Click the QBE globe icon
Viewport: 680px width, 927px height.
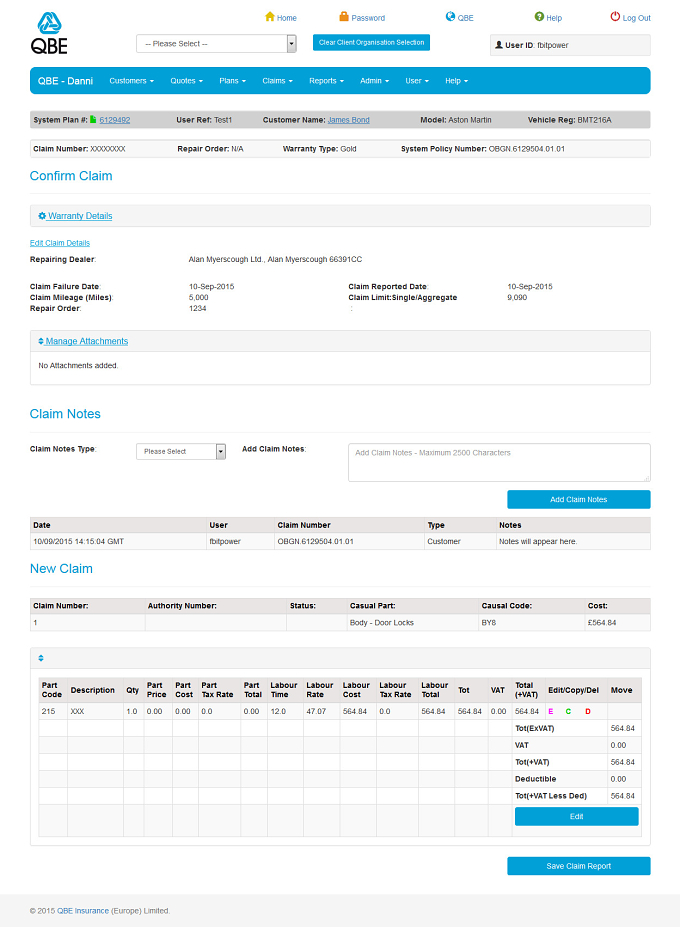point(450,17)
